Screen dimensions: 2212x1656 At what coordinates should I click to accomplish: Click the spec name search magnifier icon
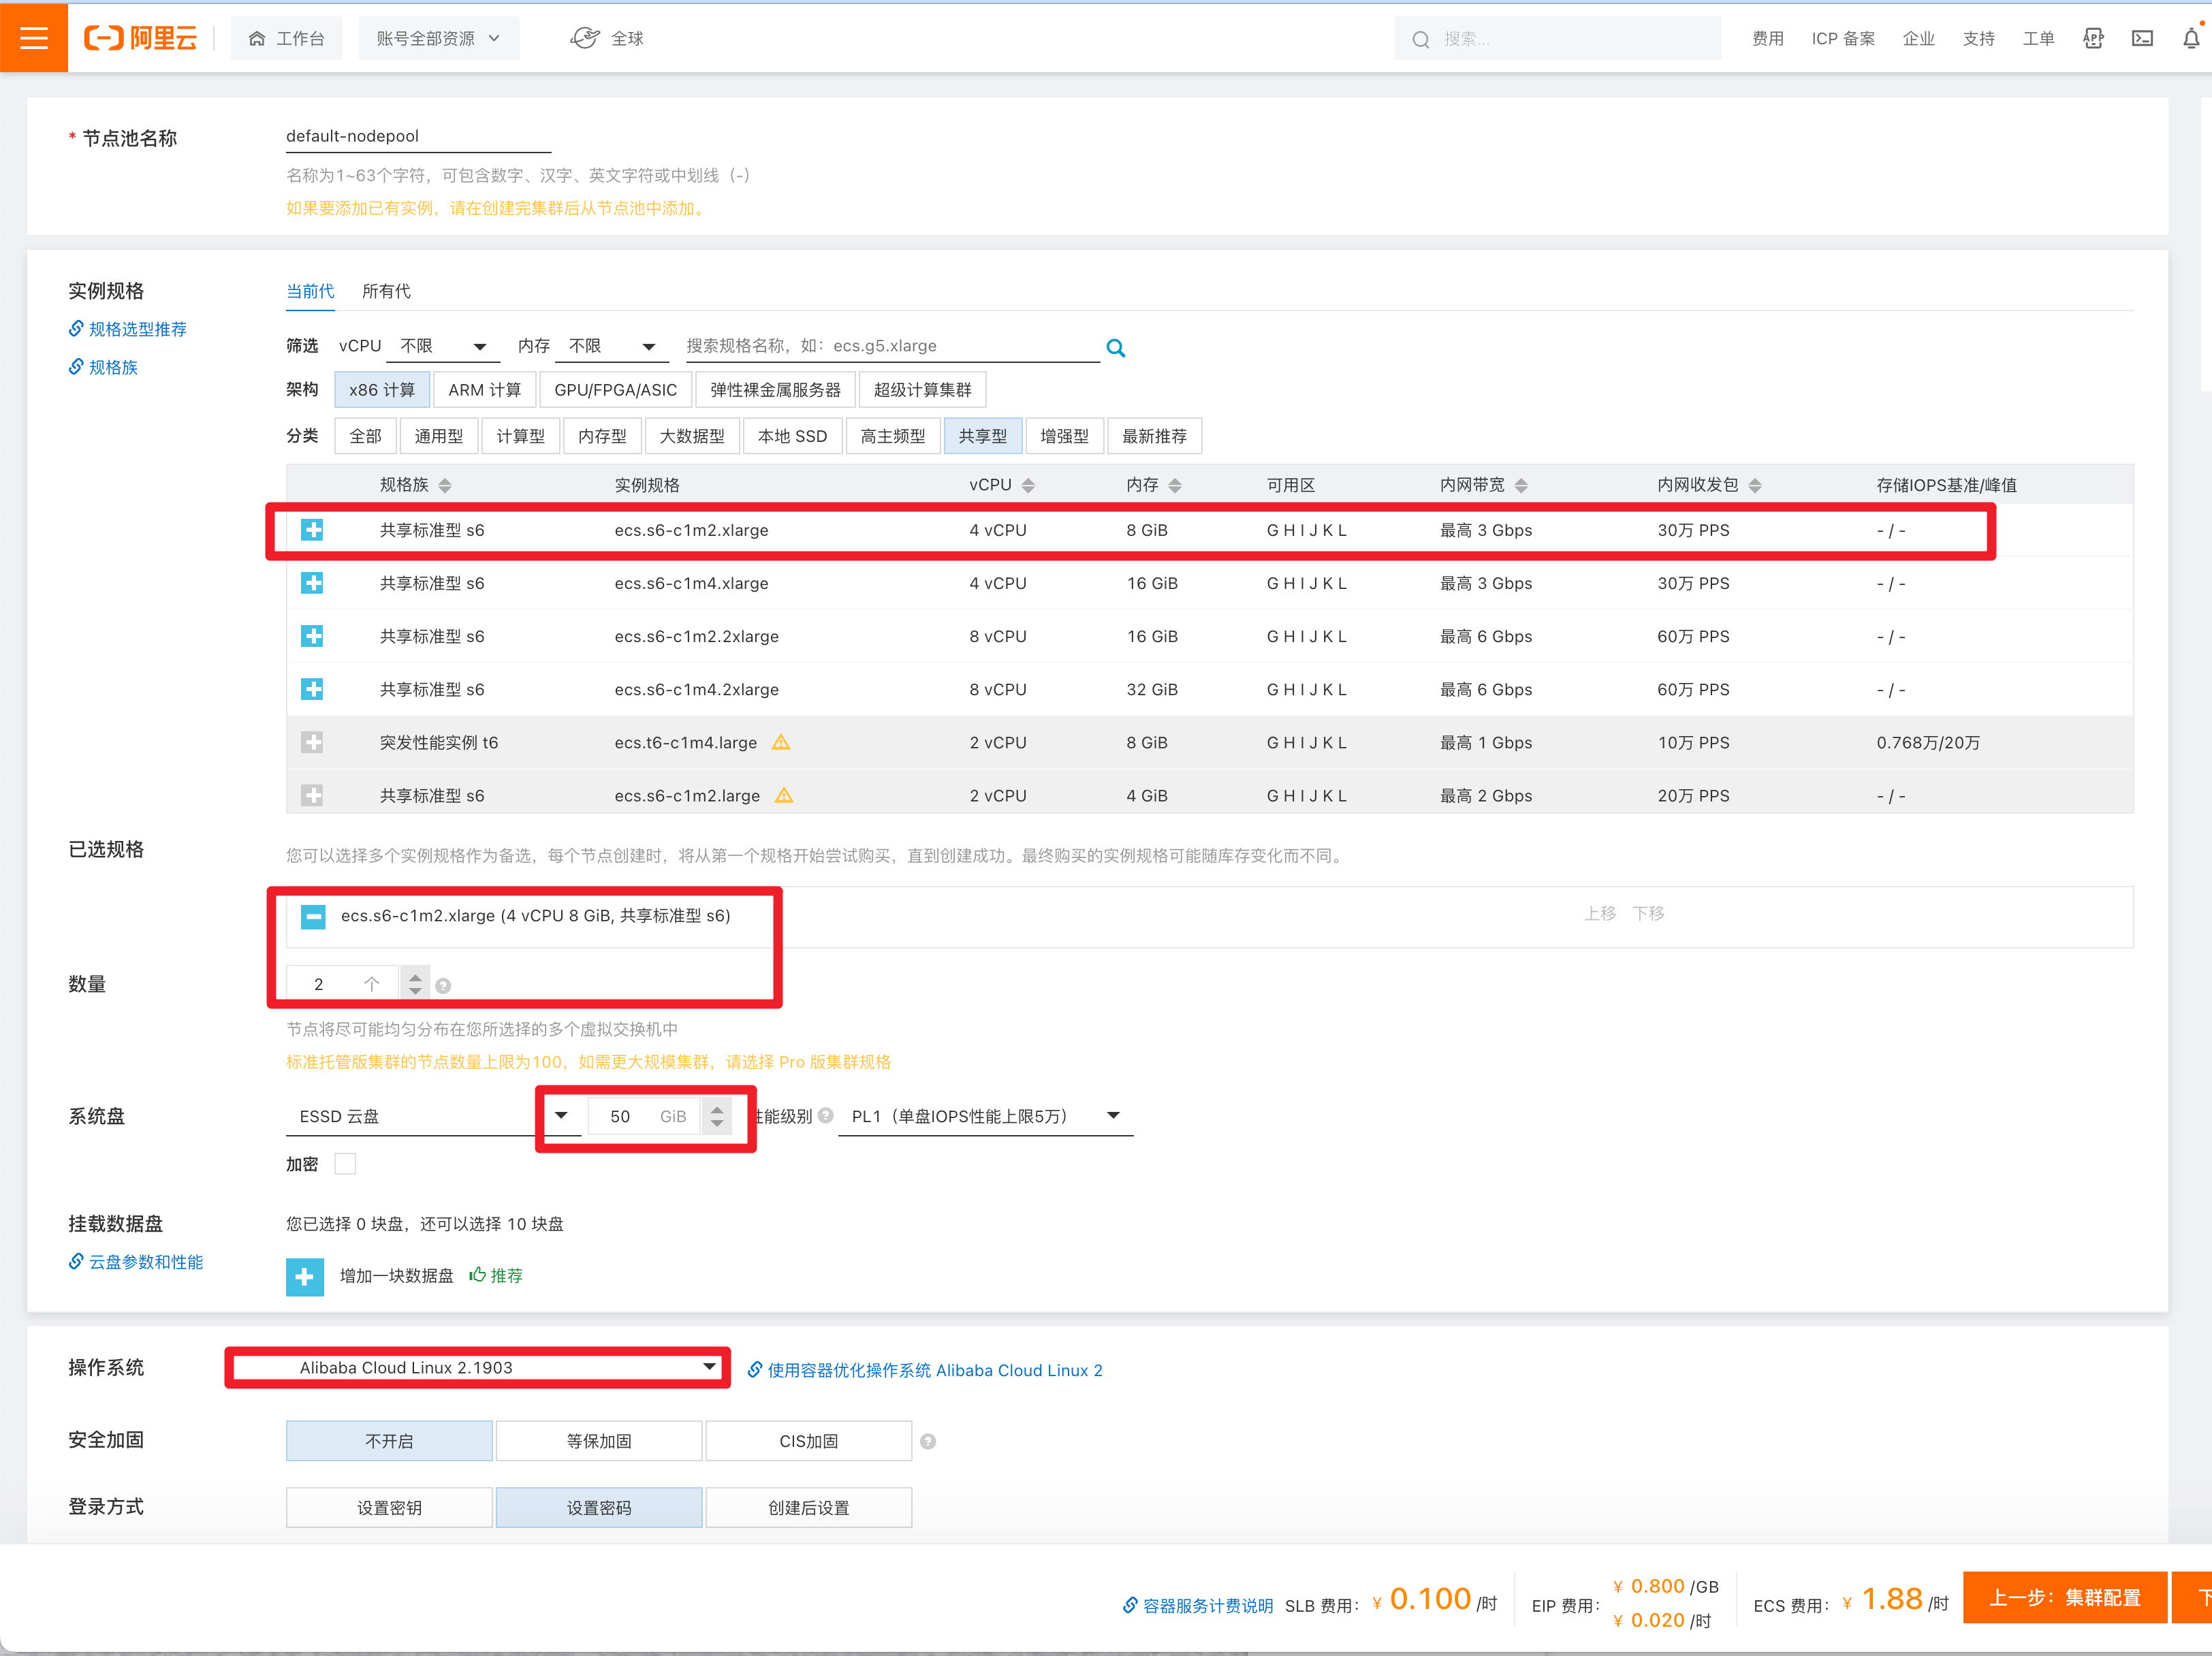[1116, 348]
